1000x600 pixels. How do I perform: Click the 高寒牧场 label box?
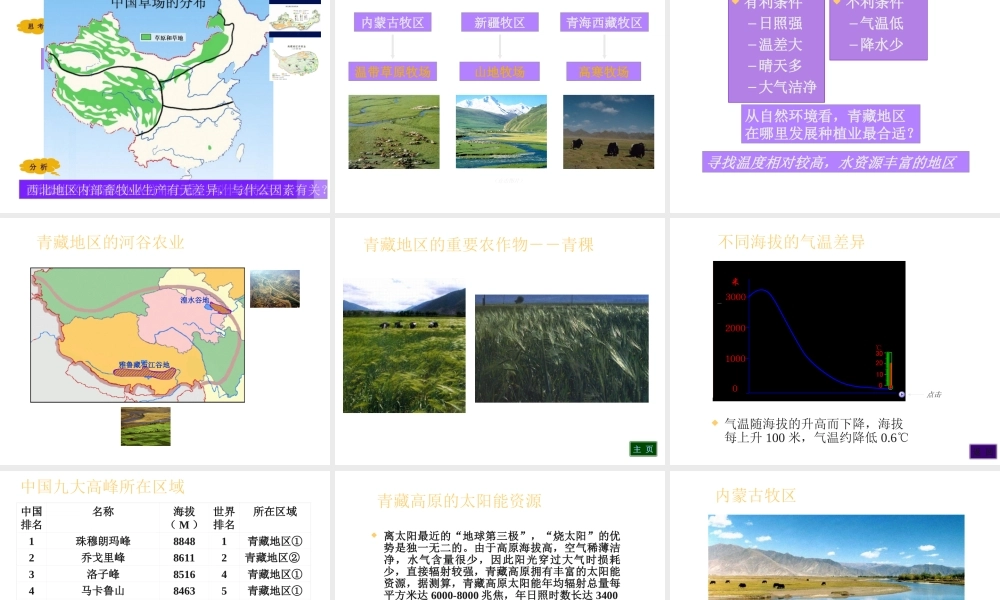click(603, 71)
